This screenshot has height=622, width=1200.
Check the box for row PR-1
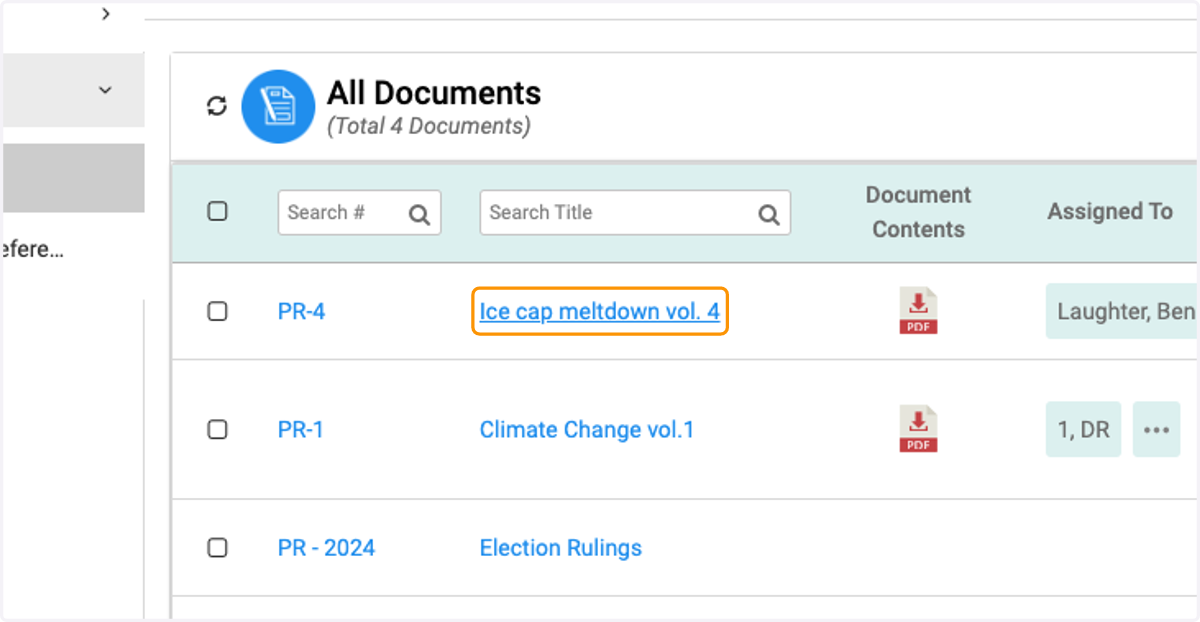[217, 429]
